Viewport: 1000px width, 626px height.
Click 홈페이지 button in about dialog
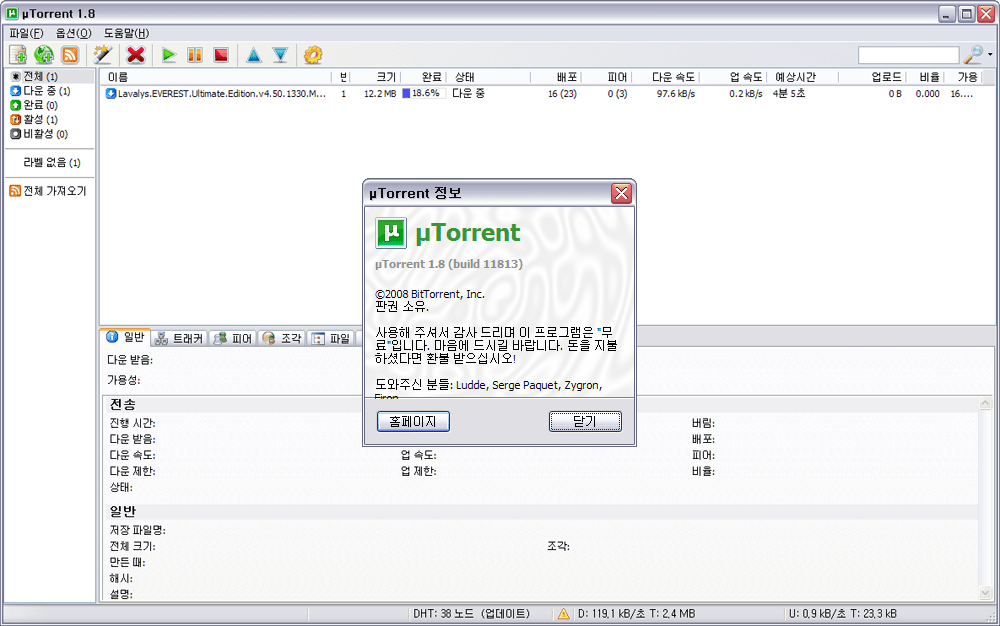tap(413, 421)
